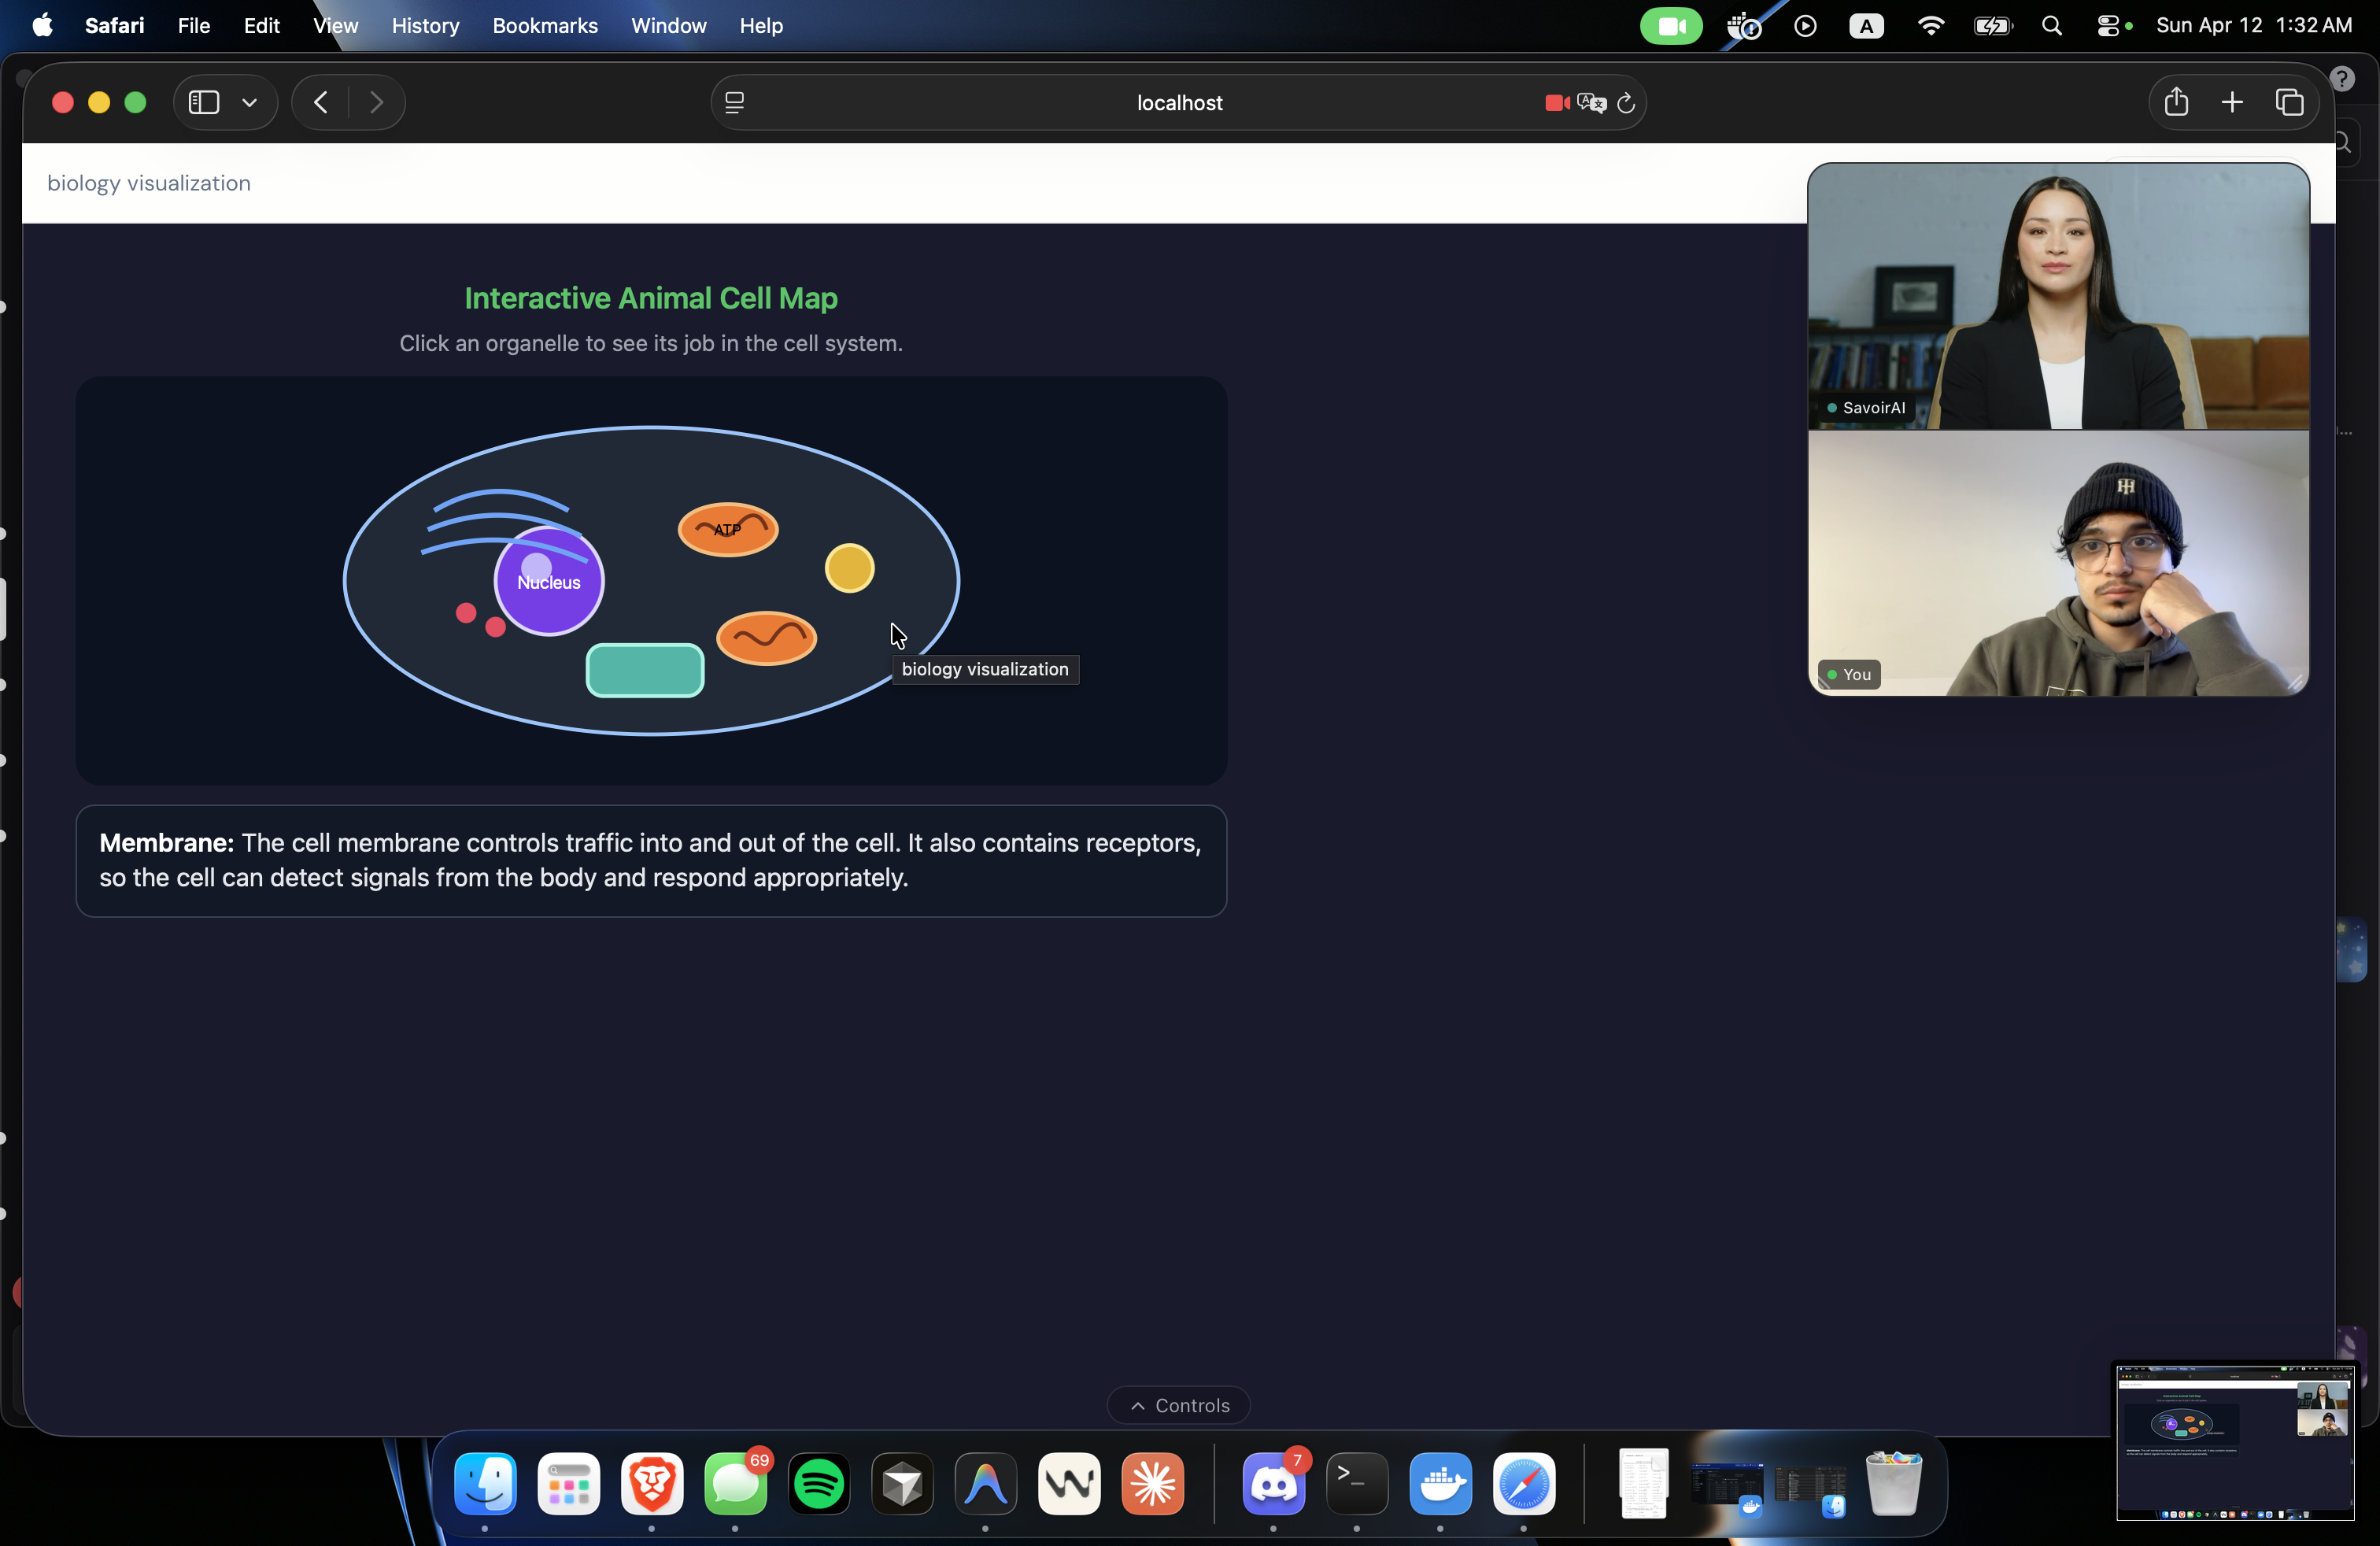Screen dimensions: 2380x1546
Task: Open the Bookmarks menu
Action: point(545,26)
